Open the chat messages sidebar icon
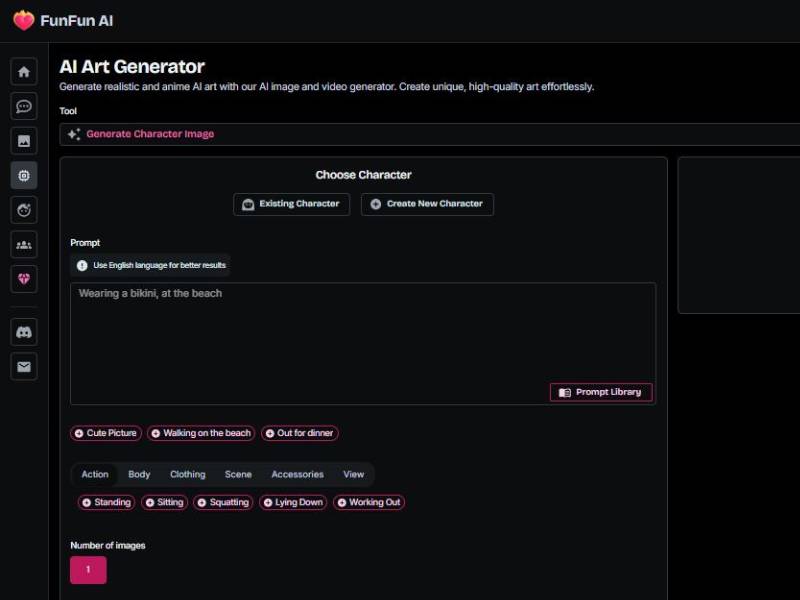 click(x=23, y=106)
